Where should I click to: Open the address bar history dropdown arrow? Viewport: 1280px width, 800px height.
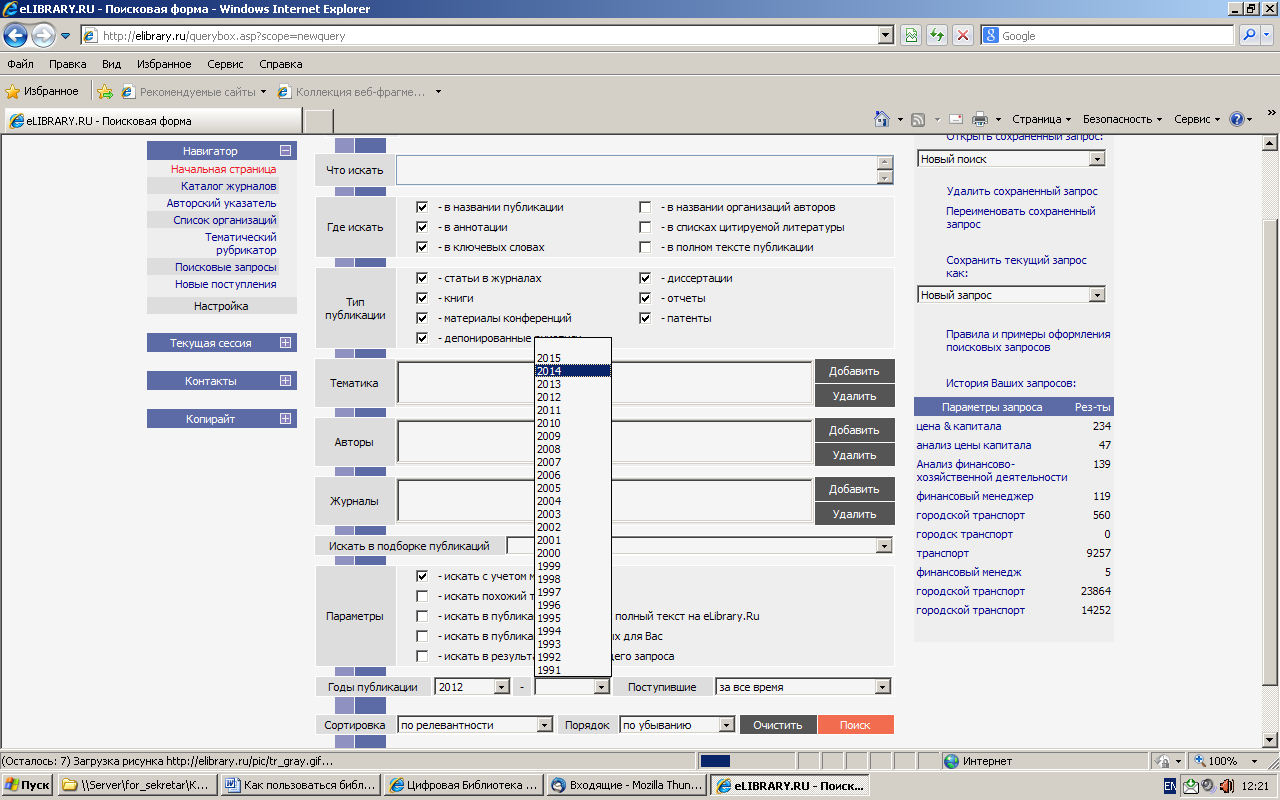pos(885,35)
